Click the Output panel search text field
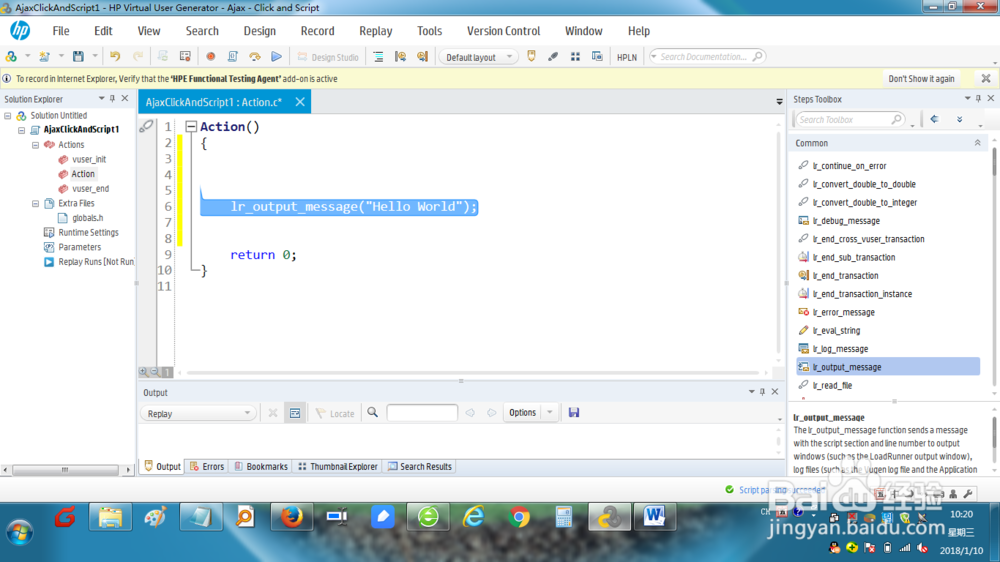Screen dimensions: 1000x562 422,413
